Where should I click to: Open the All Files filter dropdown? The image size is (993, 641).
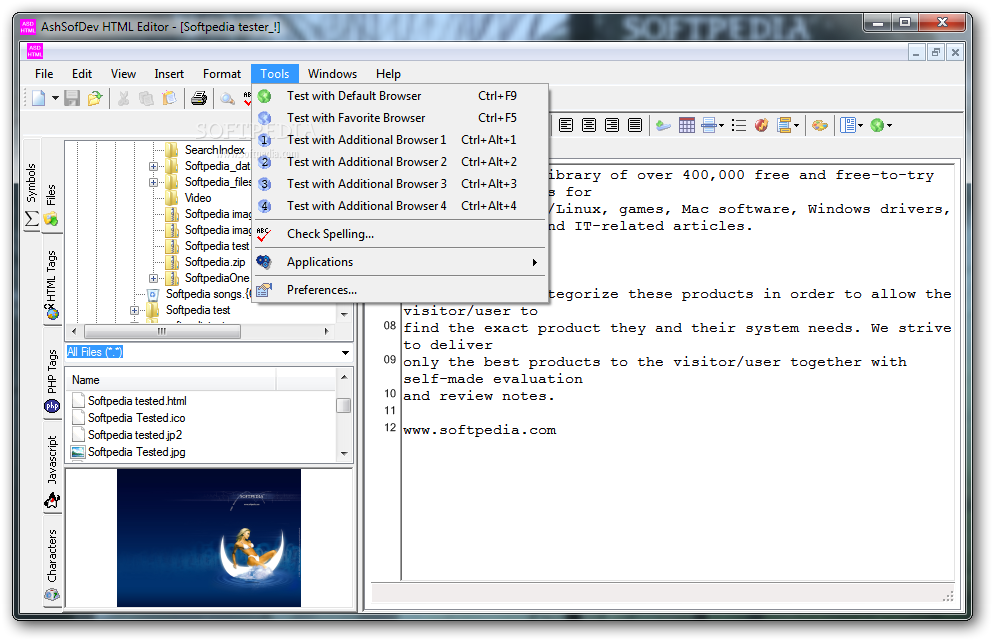point(345,352)
